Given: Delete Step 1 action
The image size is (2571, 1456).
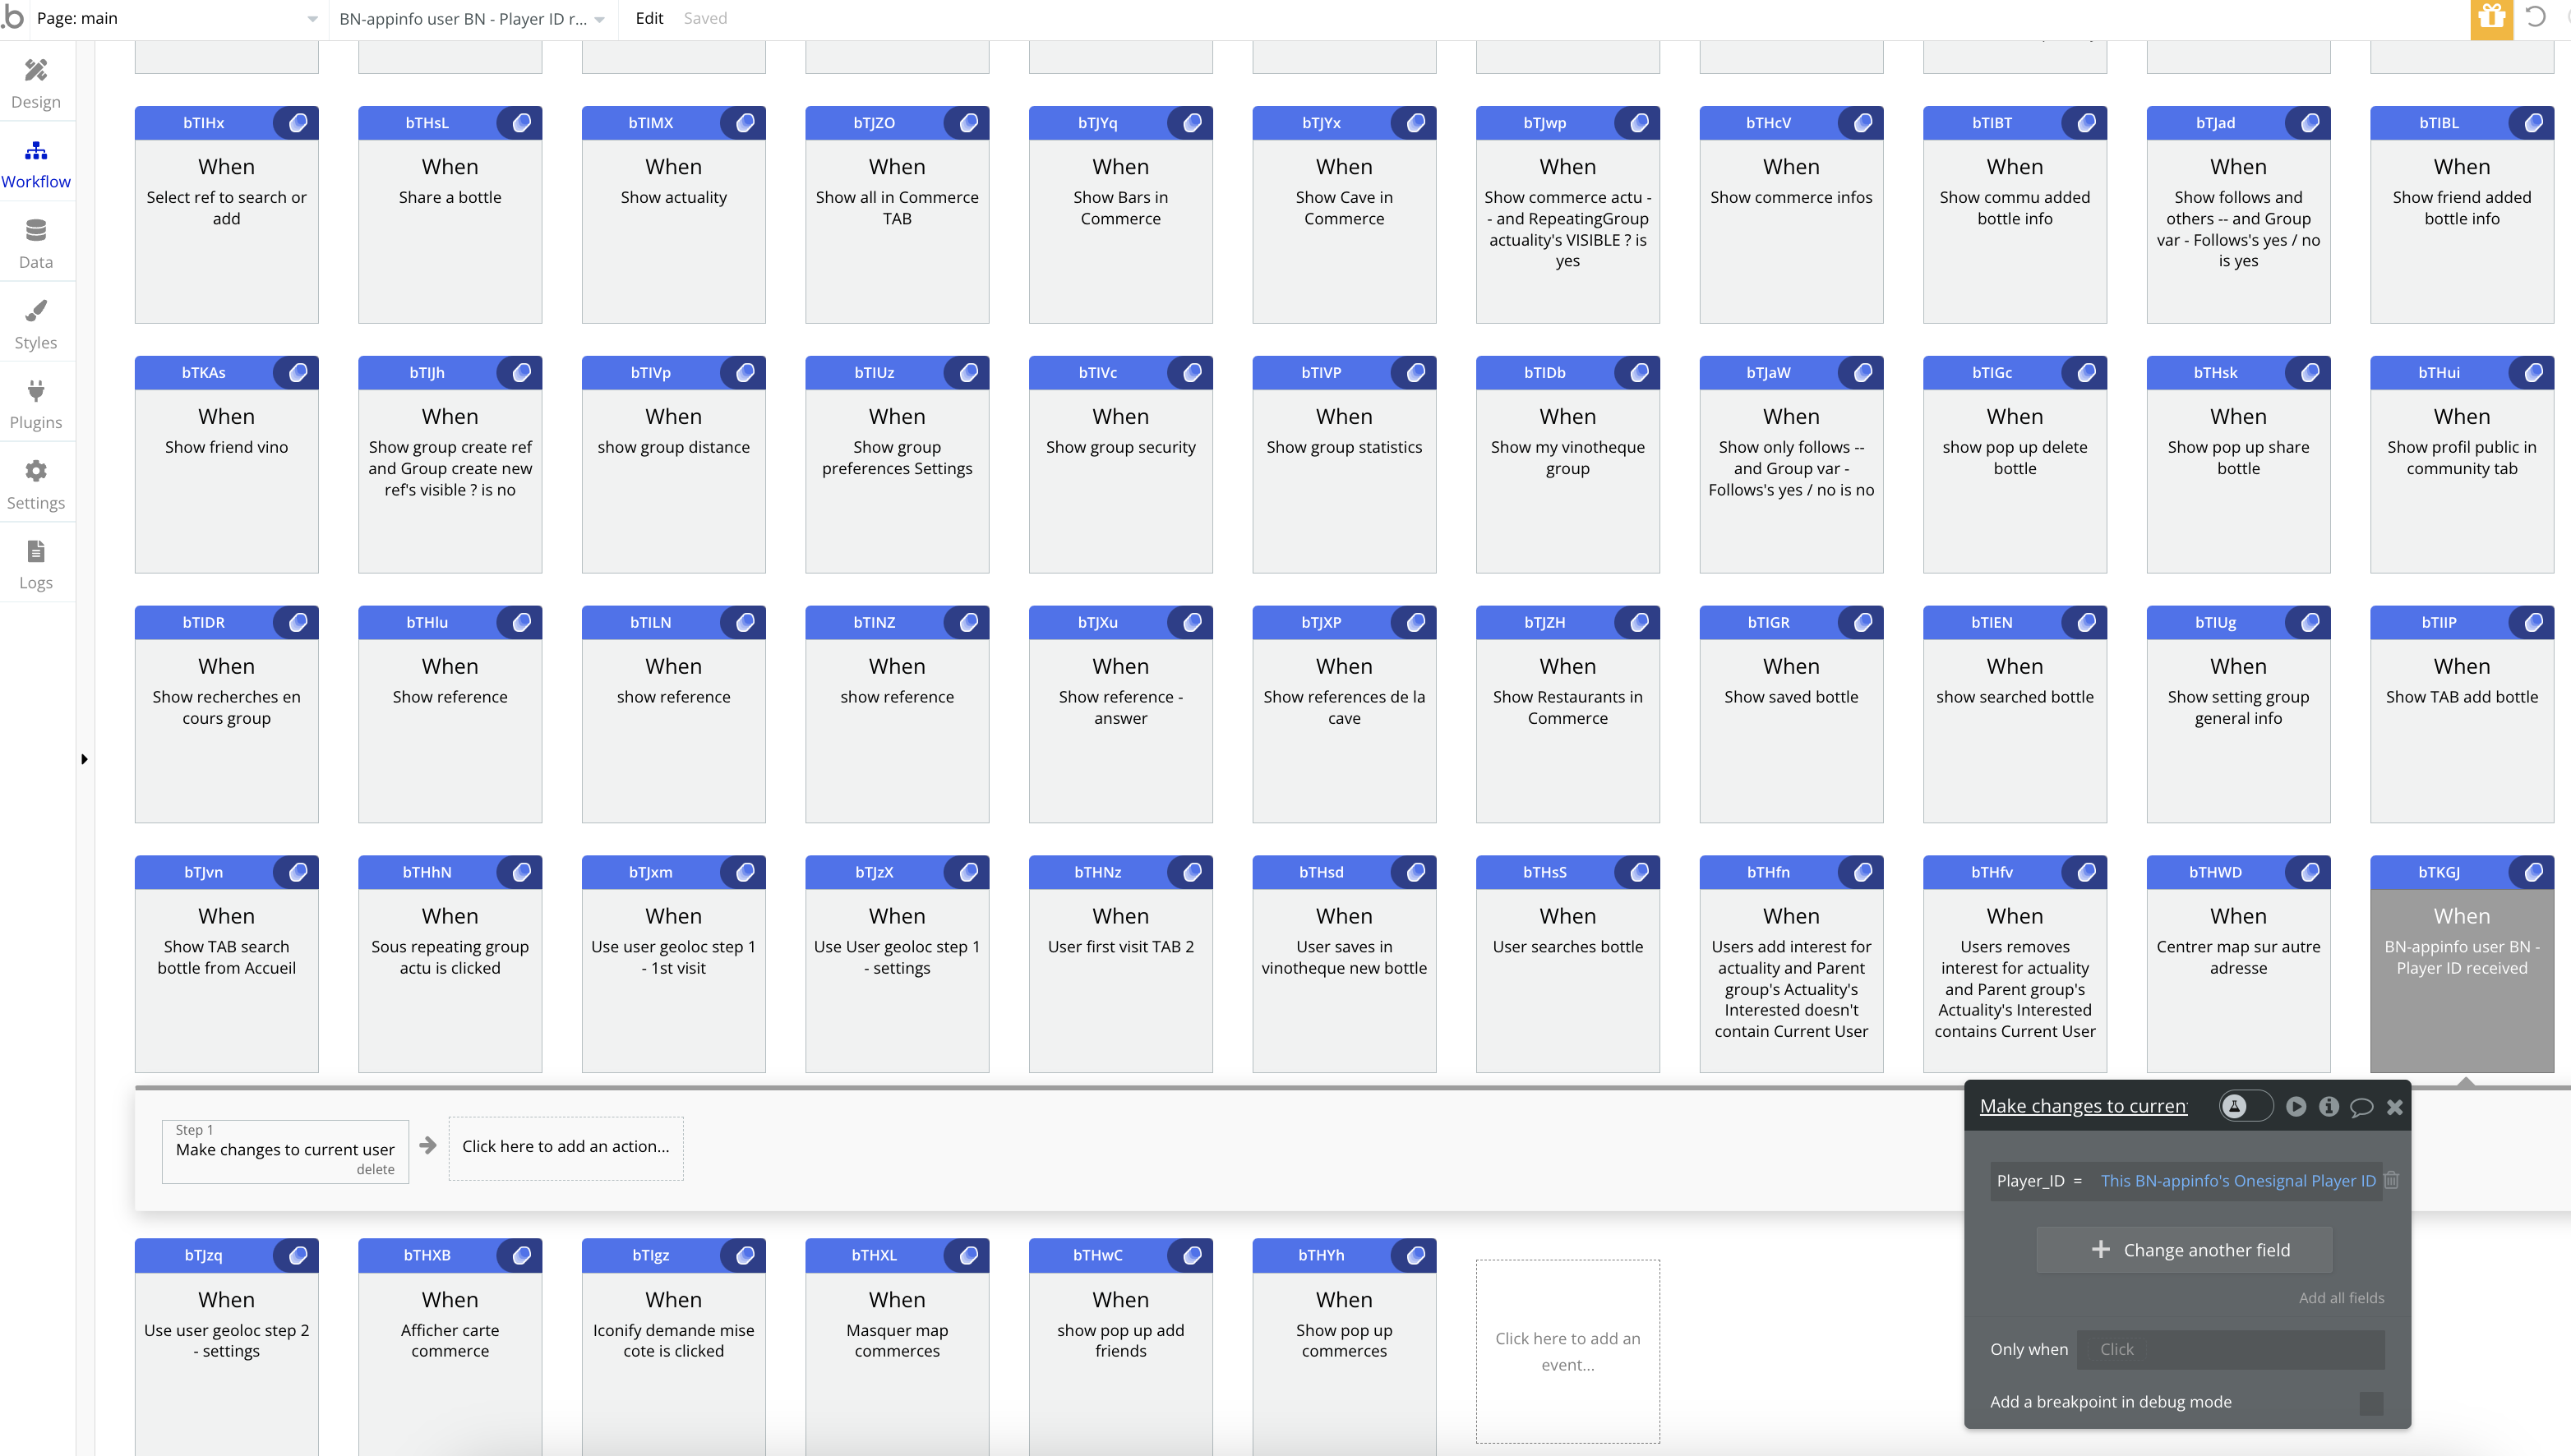Looking at the screenshot, I should (375, 1170).
